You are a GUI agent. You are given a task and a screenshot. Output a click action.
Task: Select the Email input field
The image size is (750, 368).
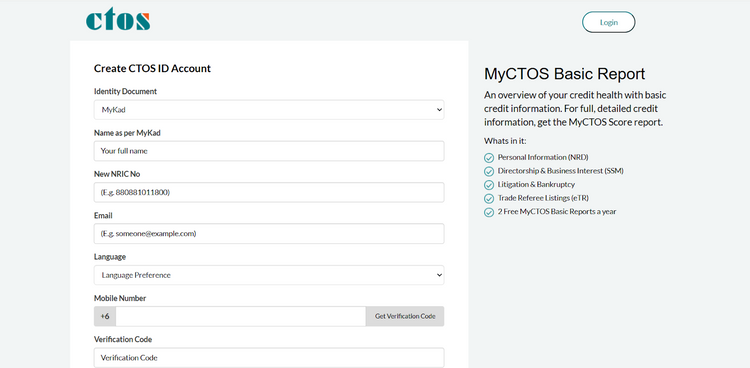[269, 234]
